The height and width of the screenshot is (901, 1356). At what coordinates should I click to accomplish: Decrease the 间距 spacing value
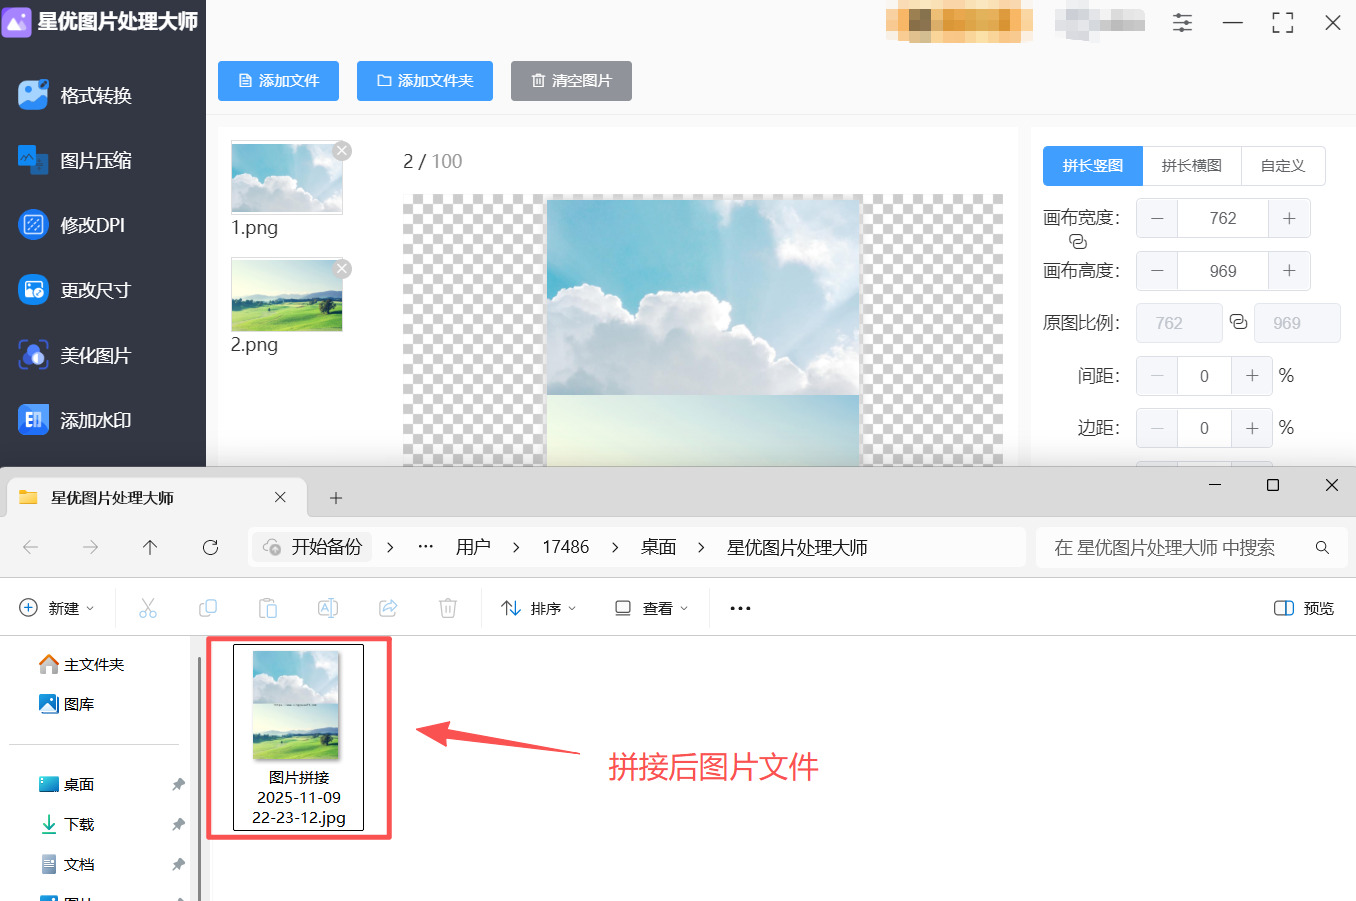(1157, 376)
